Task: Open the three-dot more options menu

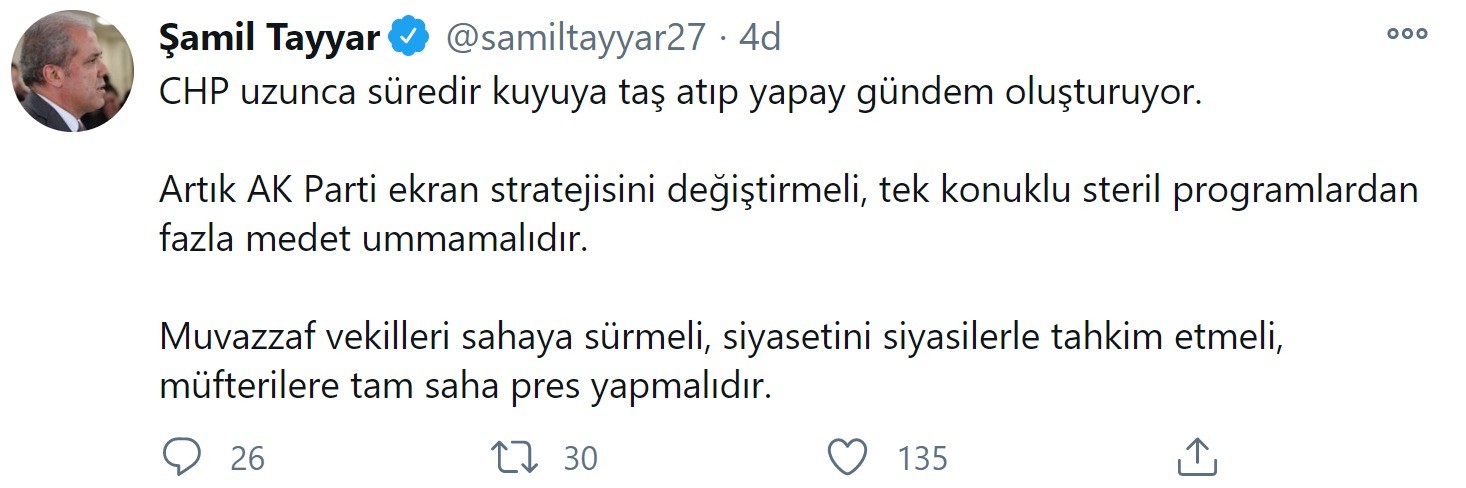Action: coord(1406,35)
